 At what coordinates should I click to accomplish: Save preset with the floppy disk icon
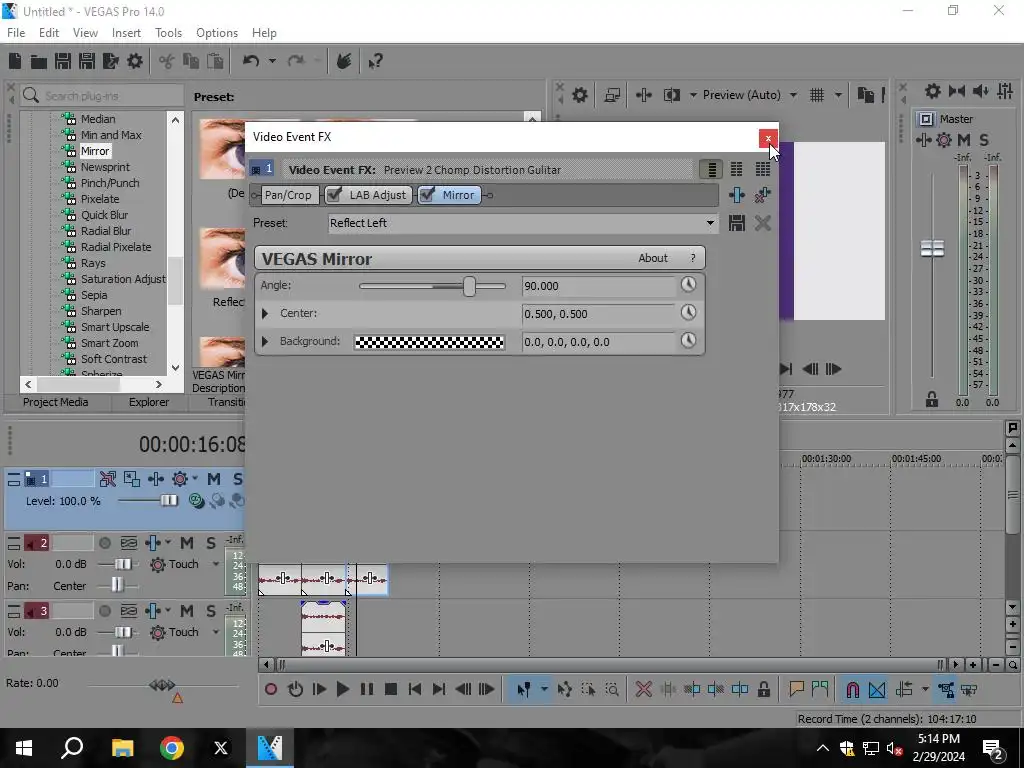point(737,223)
